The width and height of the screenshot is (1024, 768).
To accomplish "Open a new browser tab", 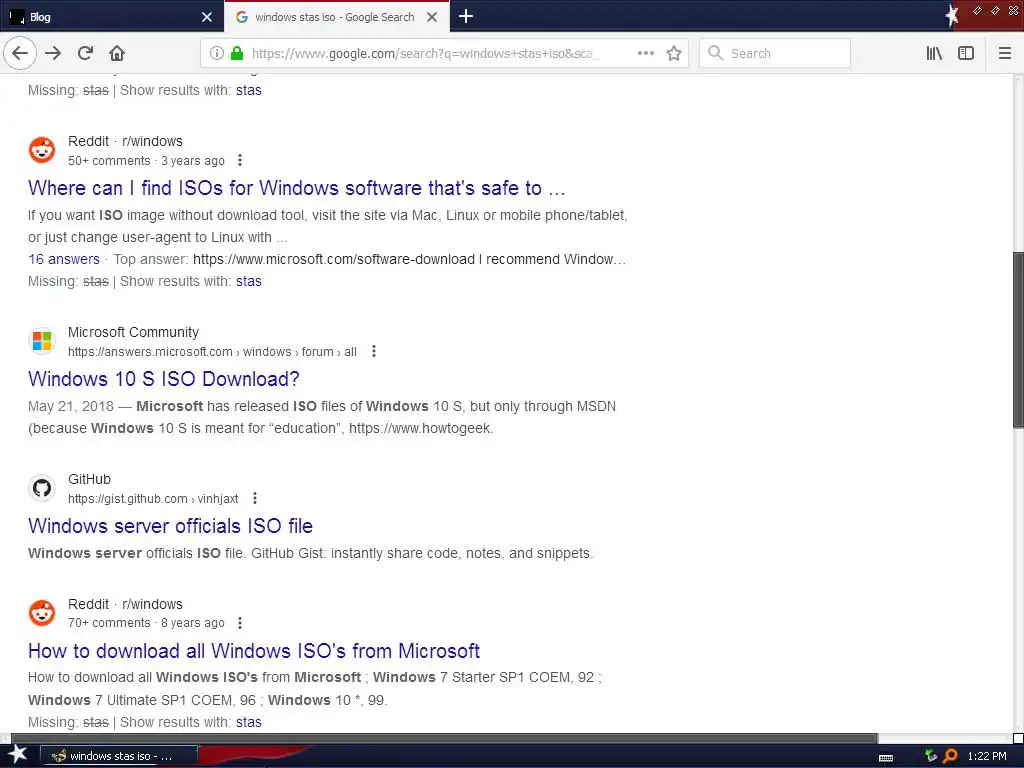I will [466, 16].
